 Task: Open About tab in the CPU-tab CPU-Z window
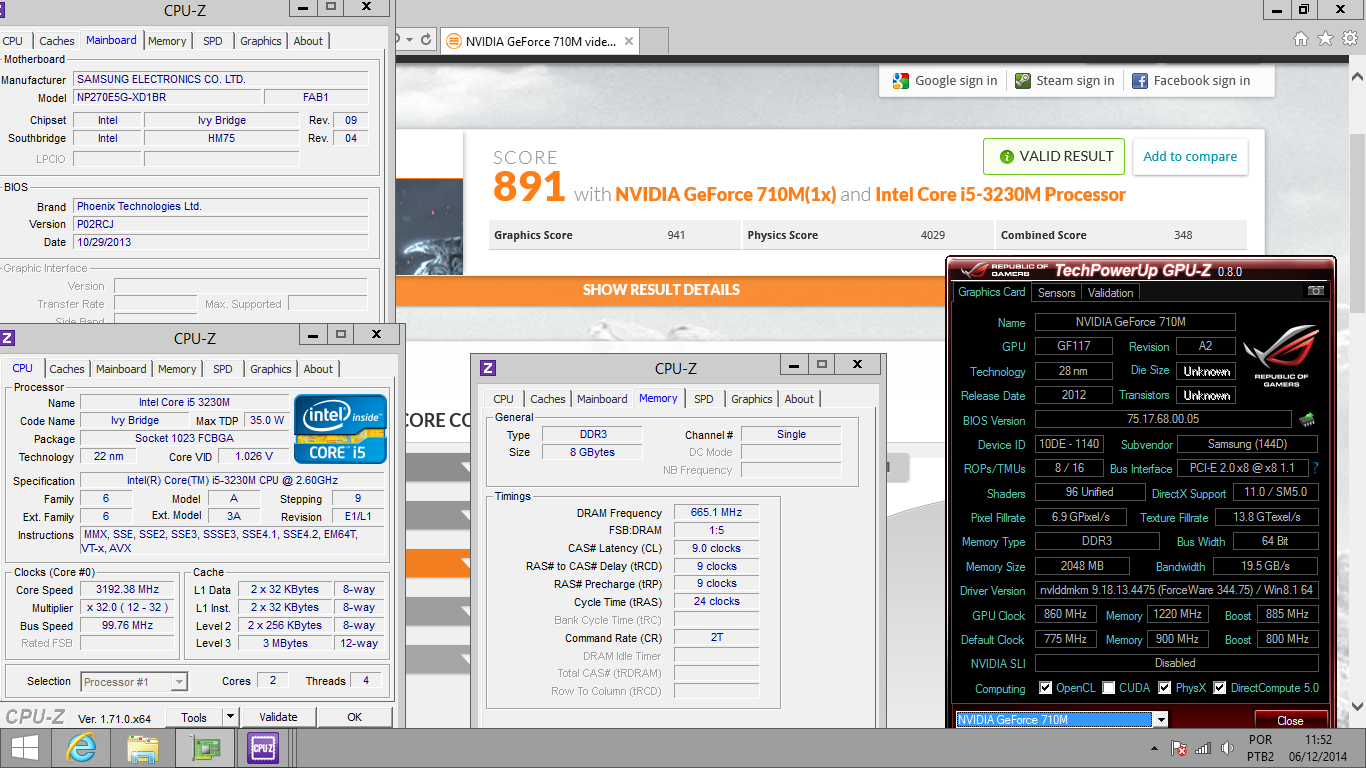(x=318, y=369)
